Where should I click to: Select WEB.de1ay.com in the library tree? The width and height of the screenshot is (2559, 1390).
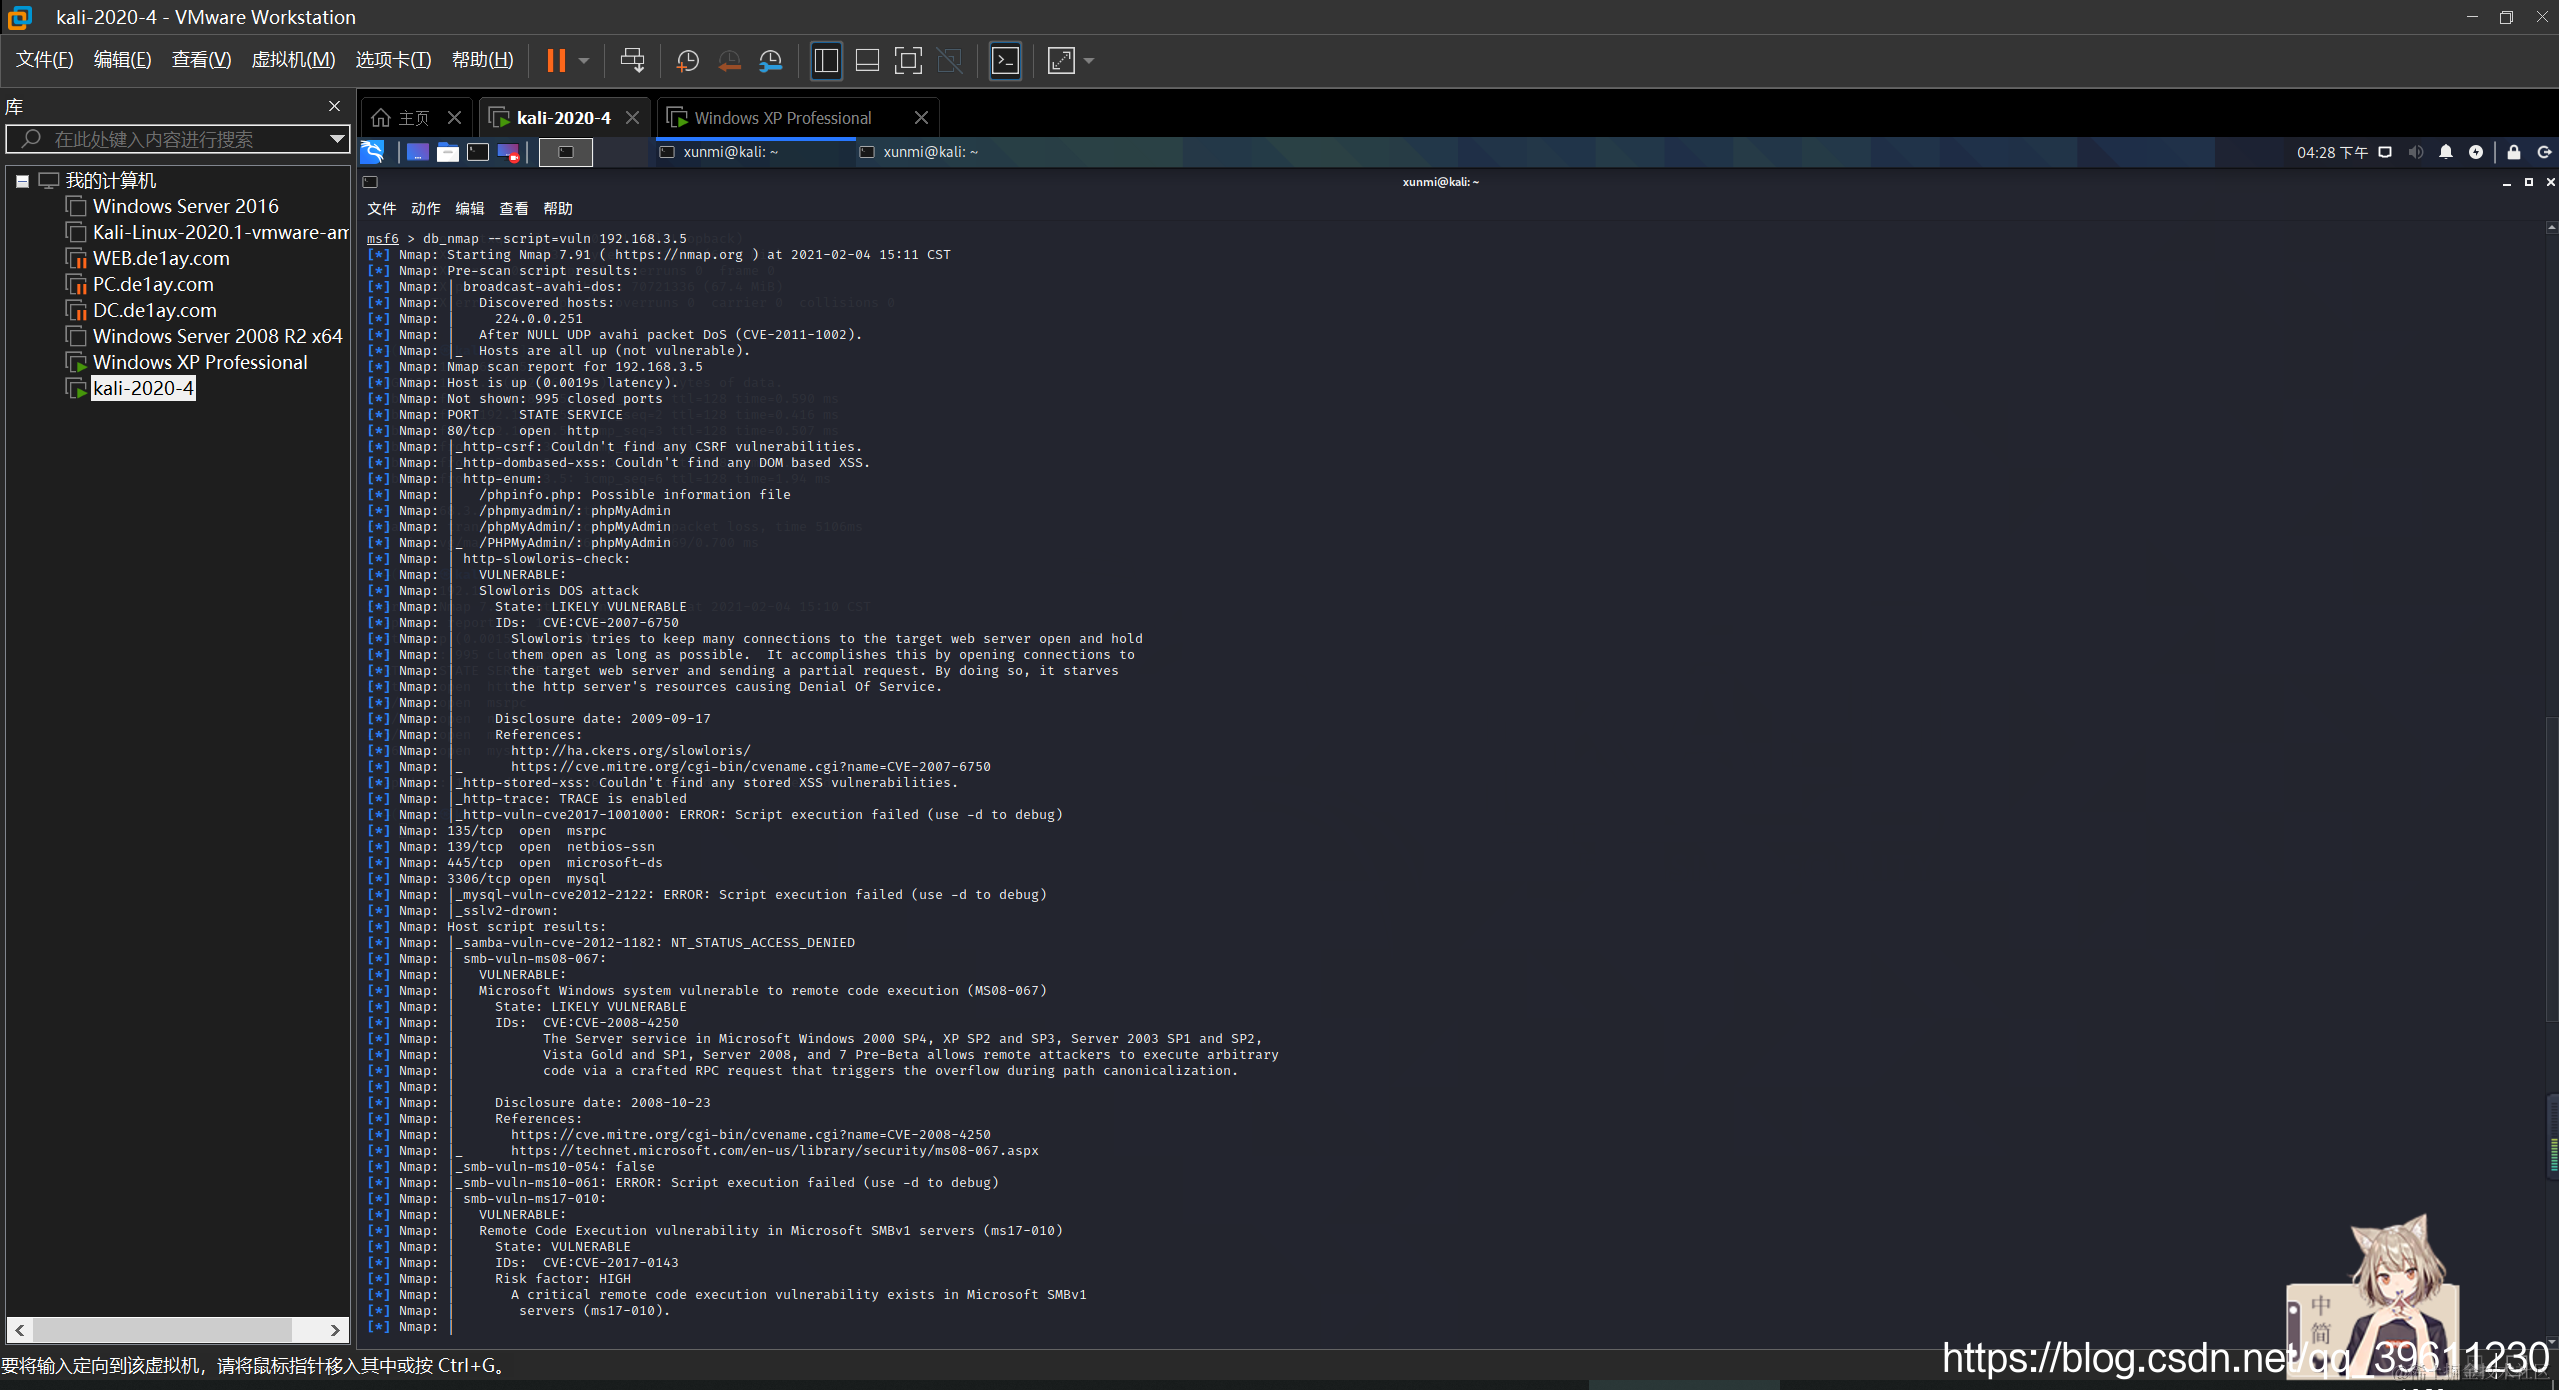pos(161,258)
